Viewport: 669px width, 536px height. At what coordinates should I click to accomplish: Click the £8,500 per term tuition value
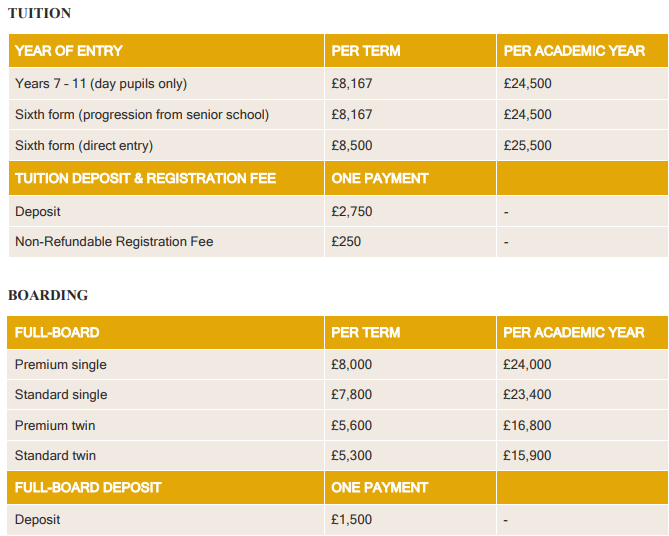pos(352,146)
